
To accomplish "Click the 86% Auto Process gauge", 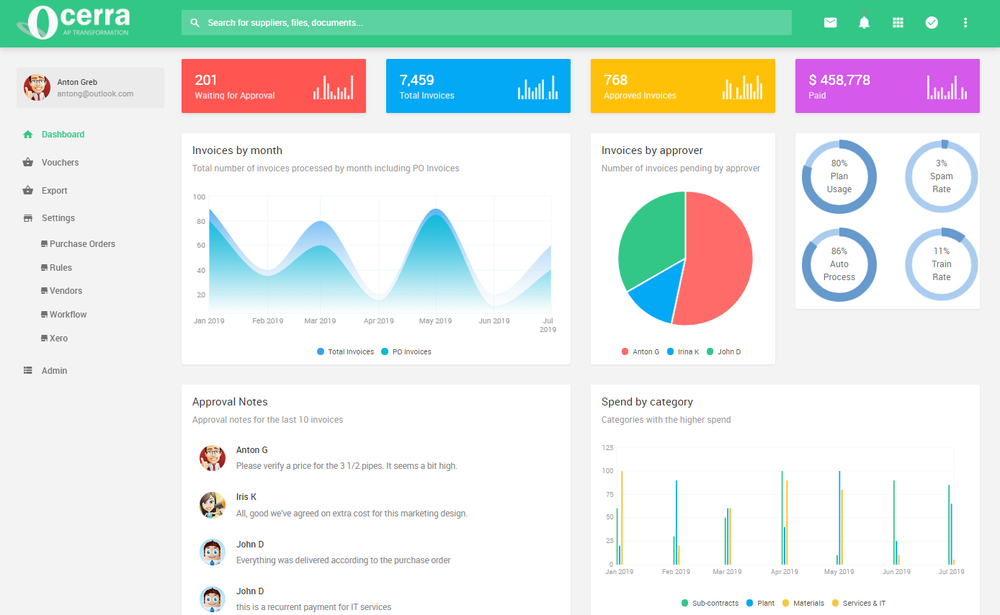I will click(x=839, y=265).
